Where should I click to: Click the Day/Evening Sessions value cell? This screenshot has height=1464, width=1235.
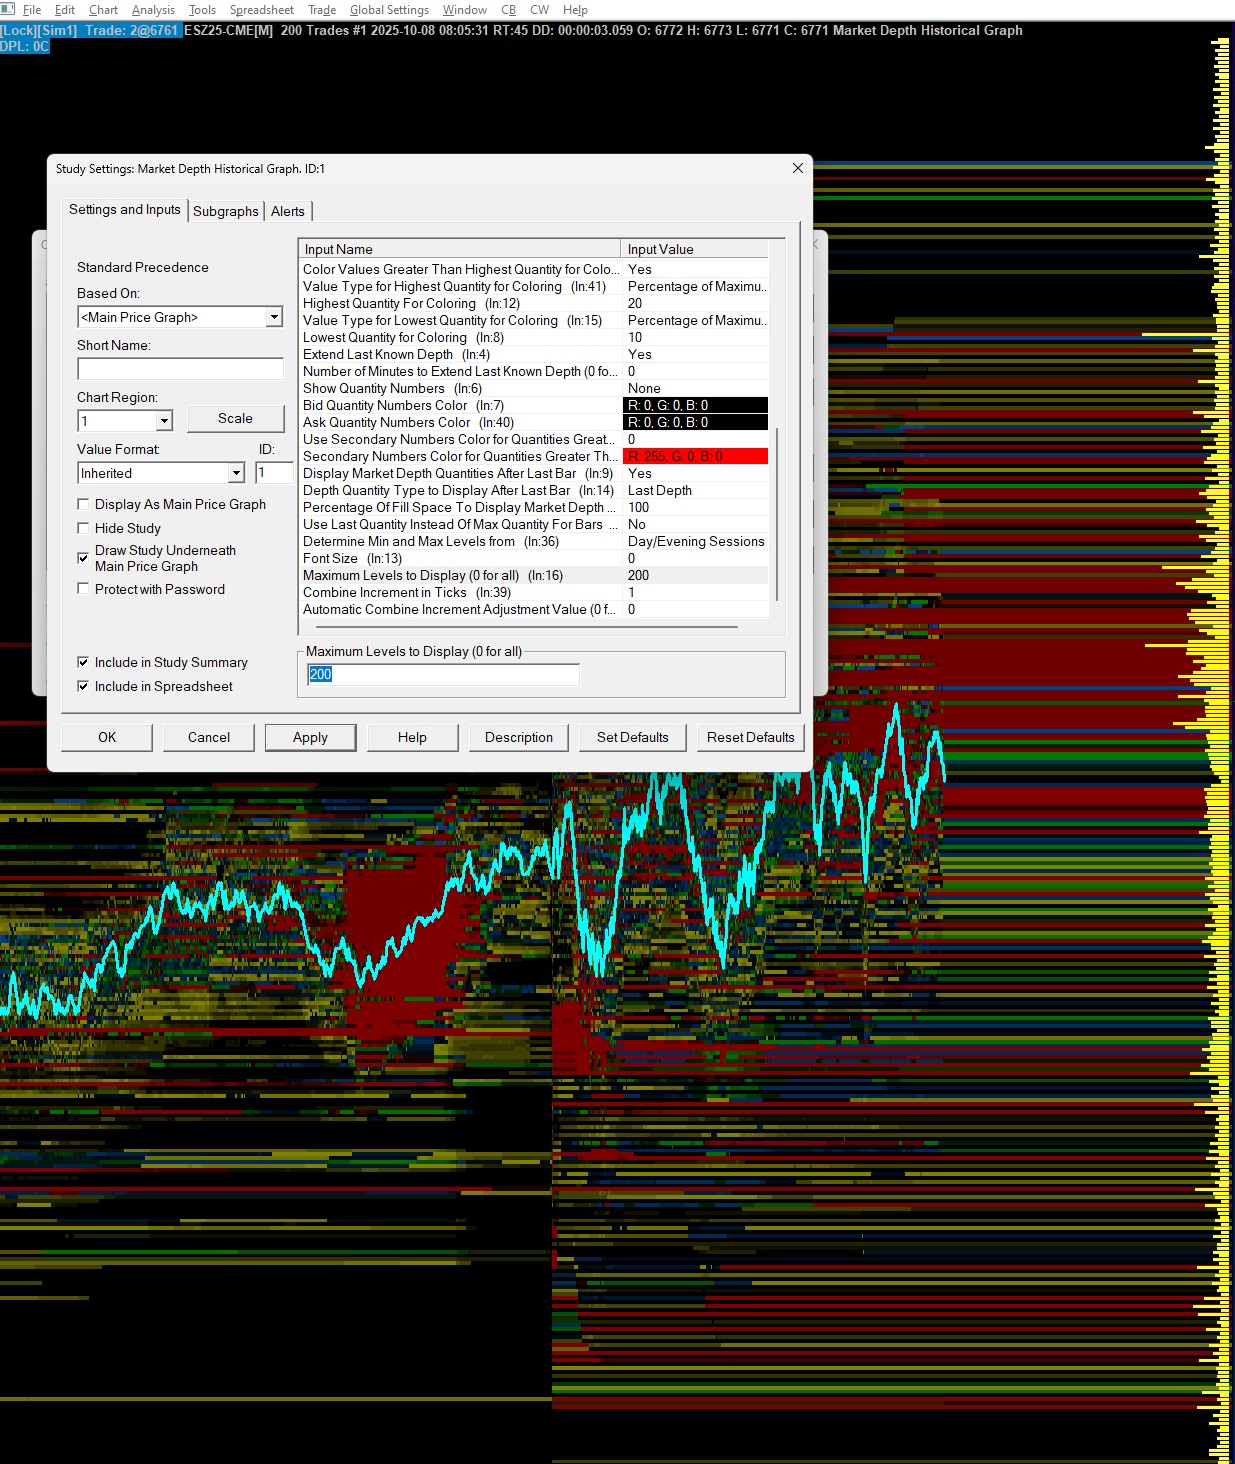click(695, 541)
